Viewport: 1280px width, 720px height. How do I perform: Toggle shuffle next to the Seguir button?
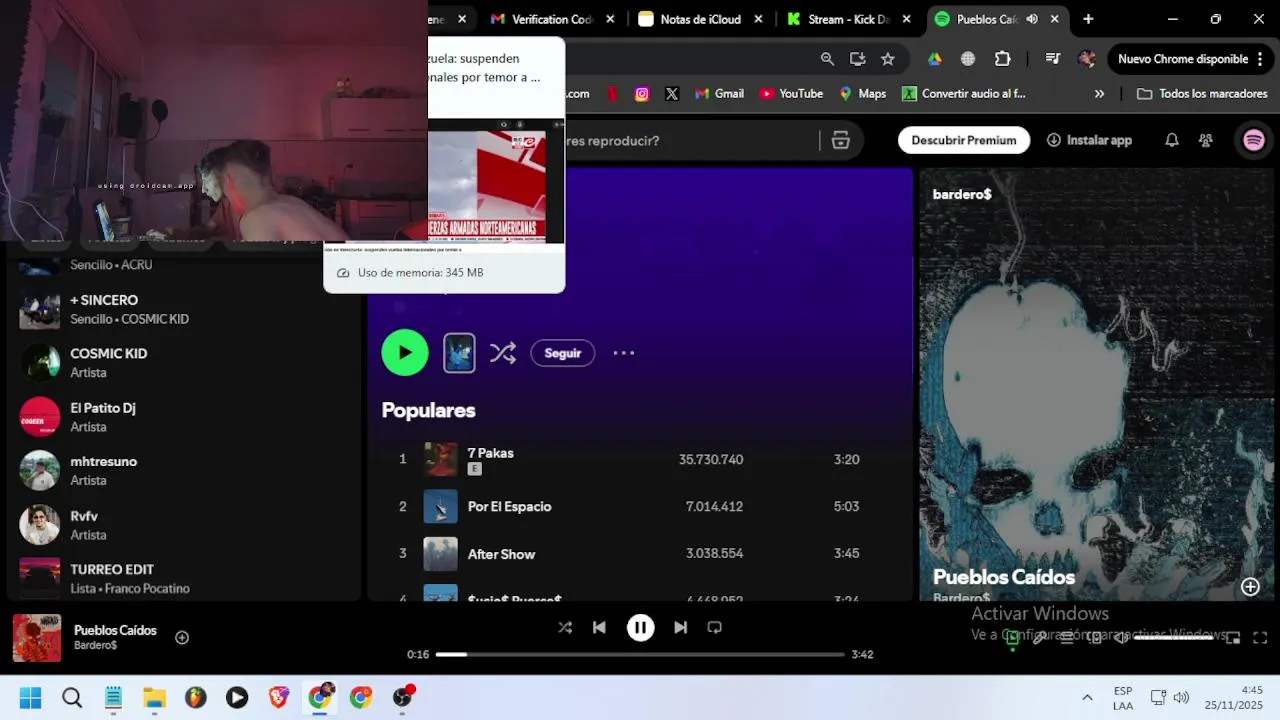click(502, 352)
